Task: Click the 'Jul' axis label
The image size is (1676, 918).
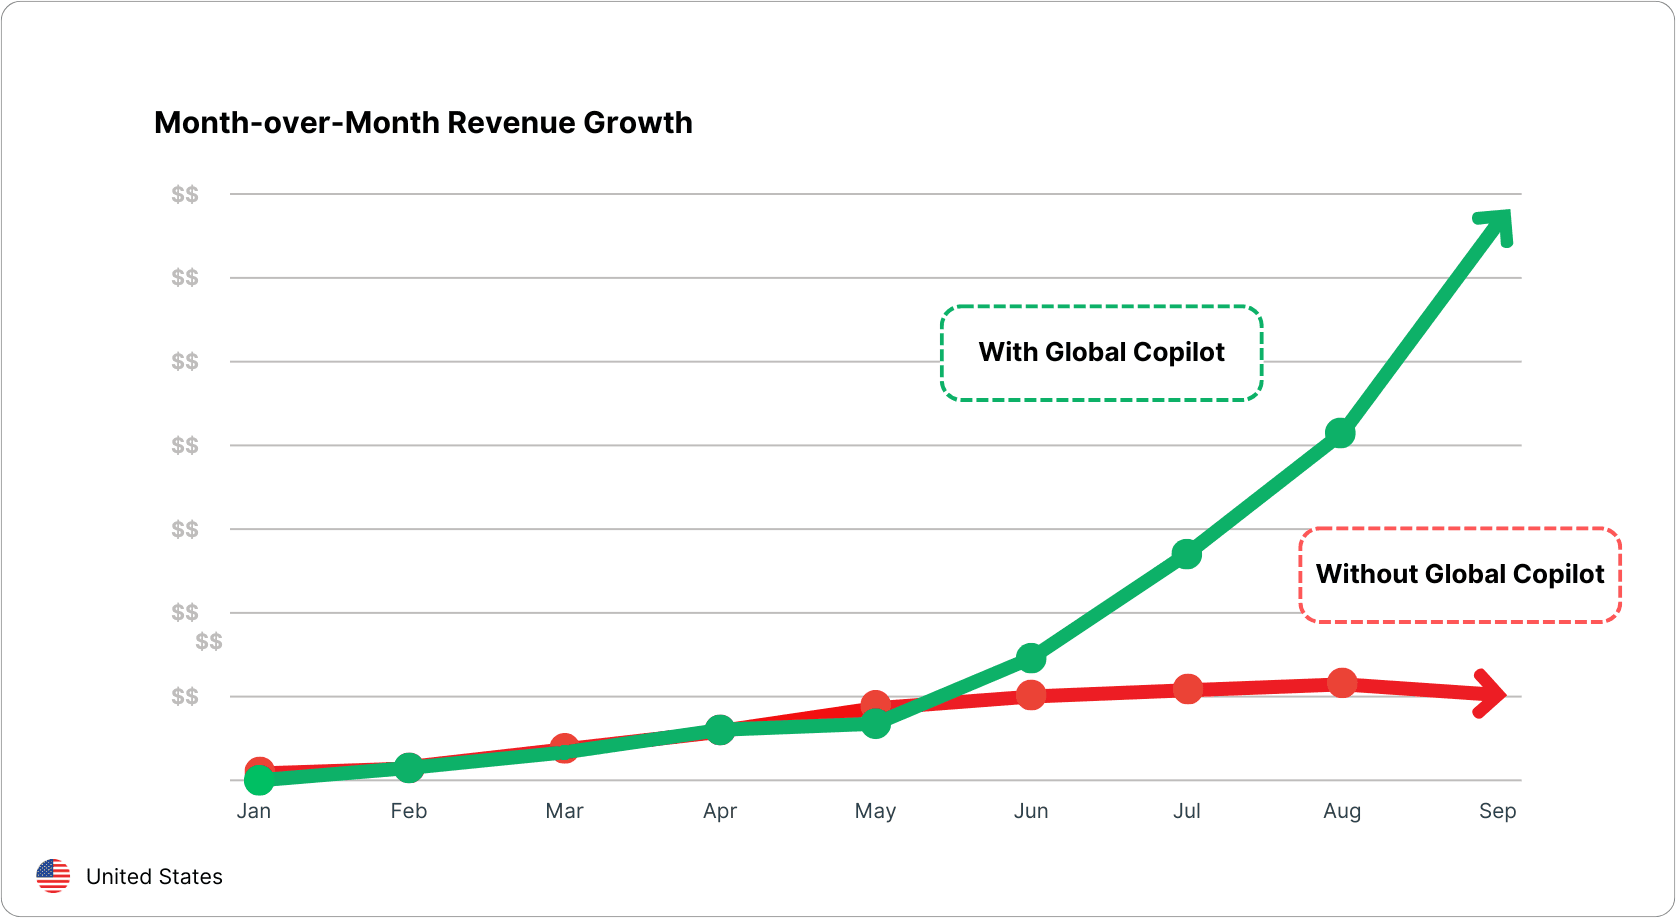Action: [1187, 811]
